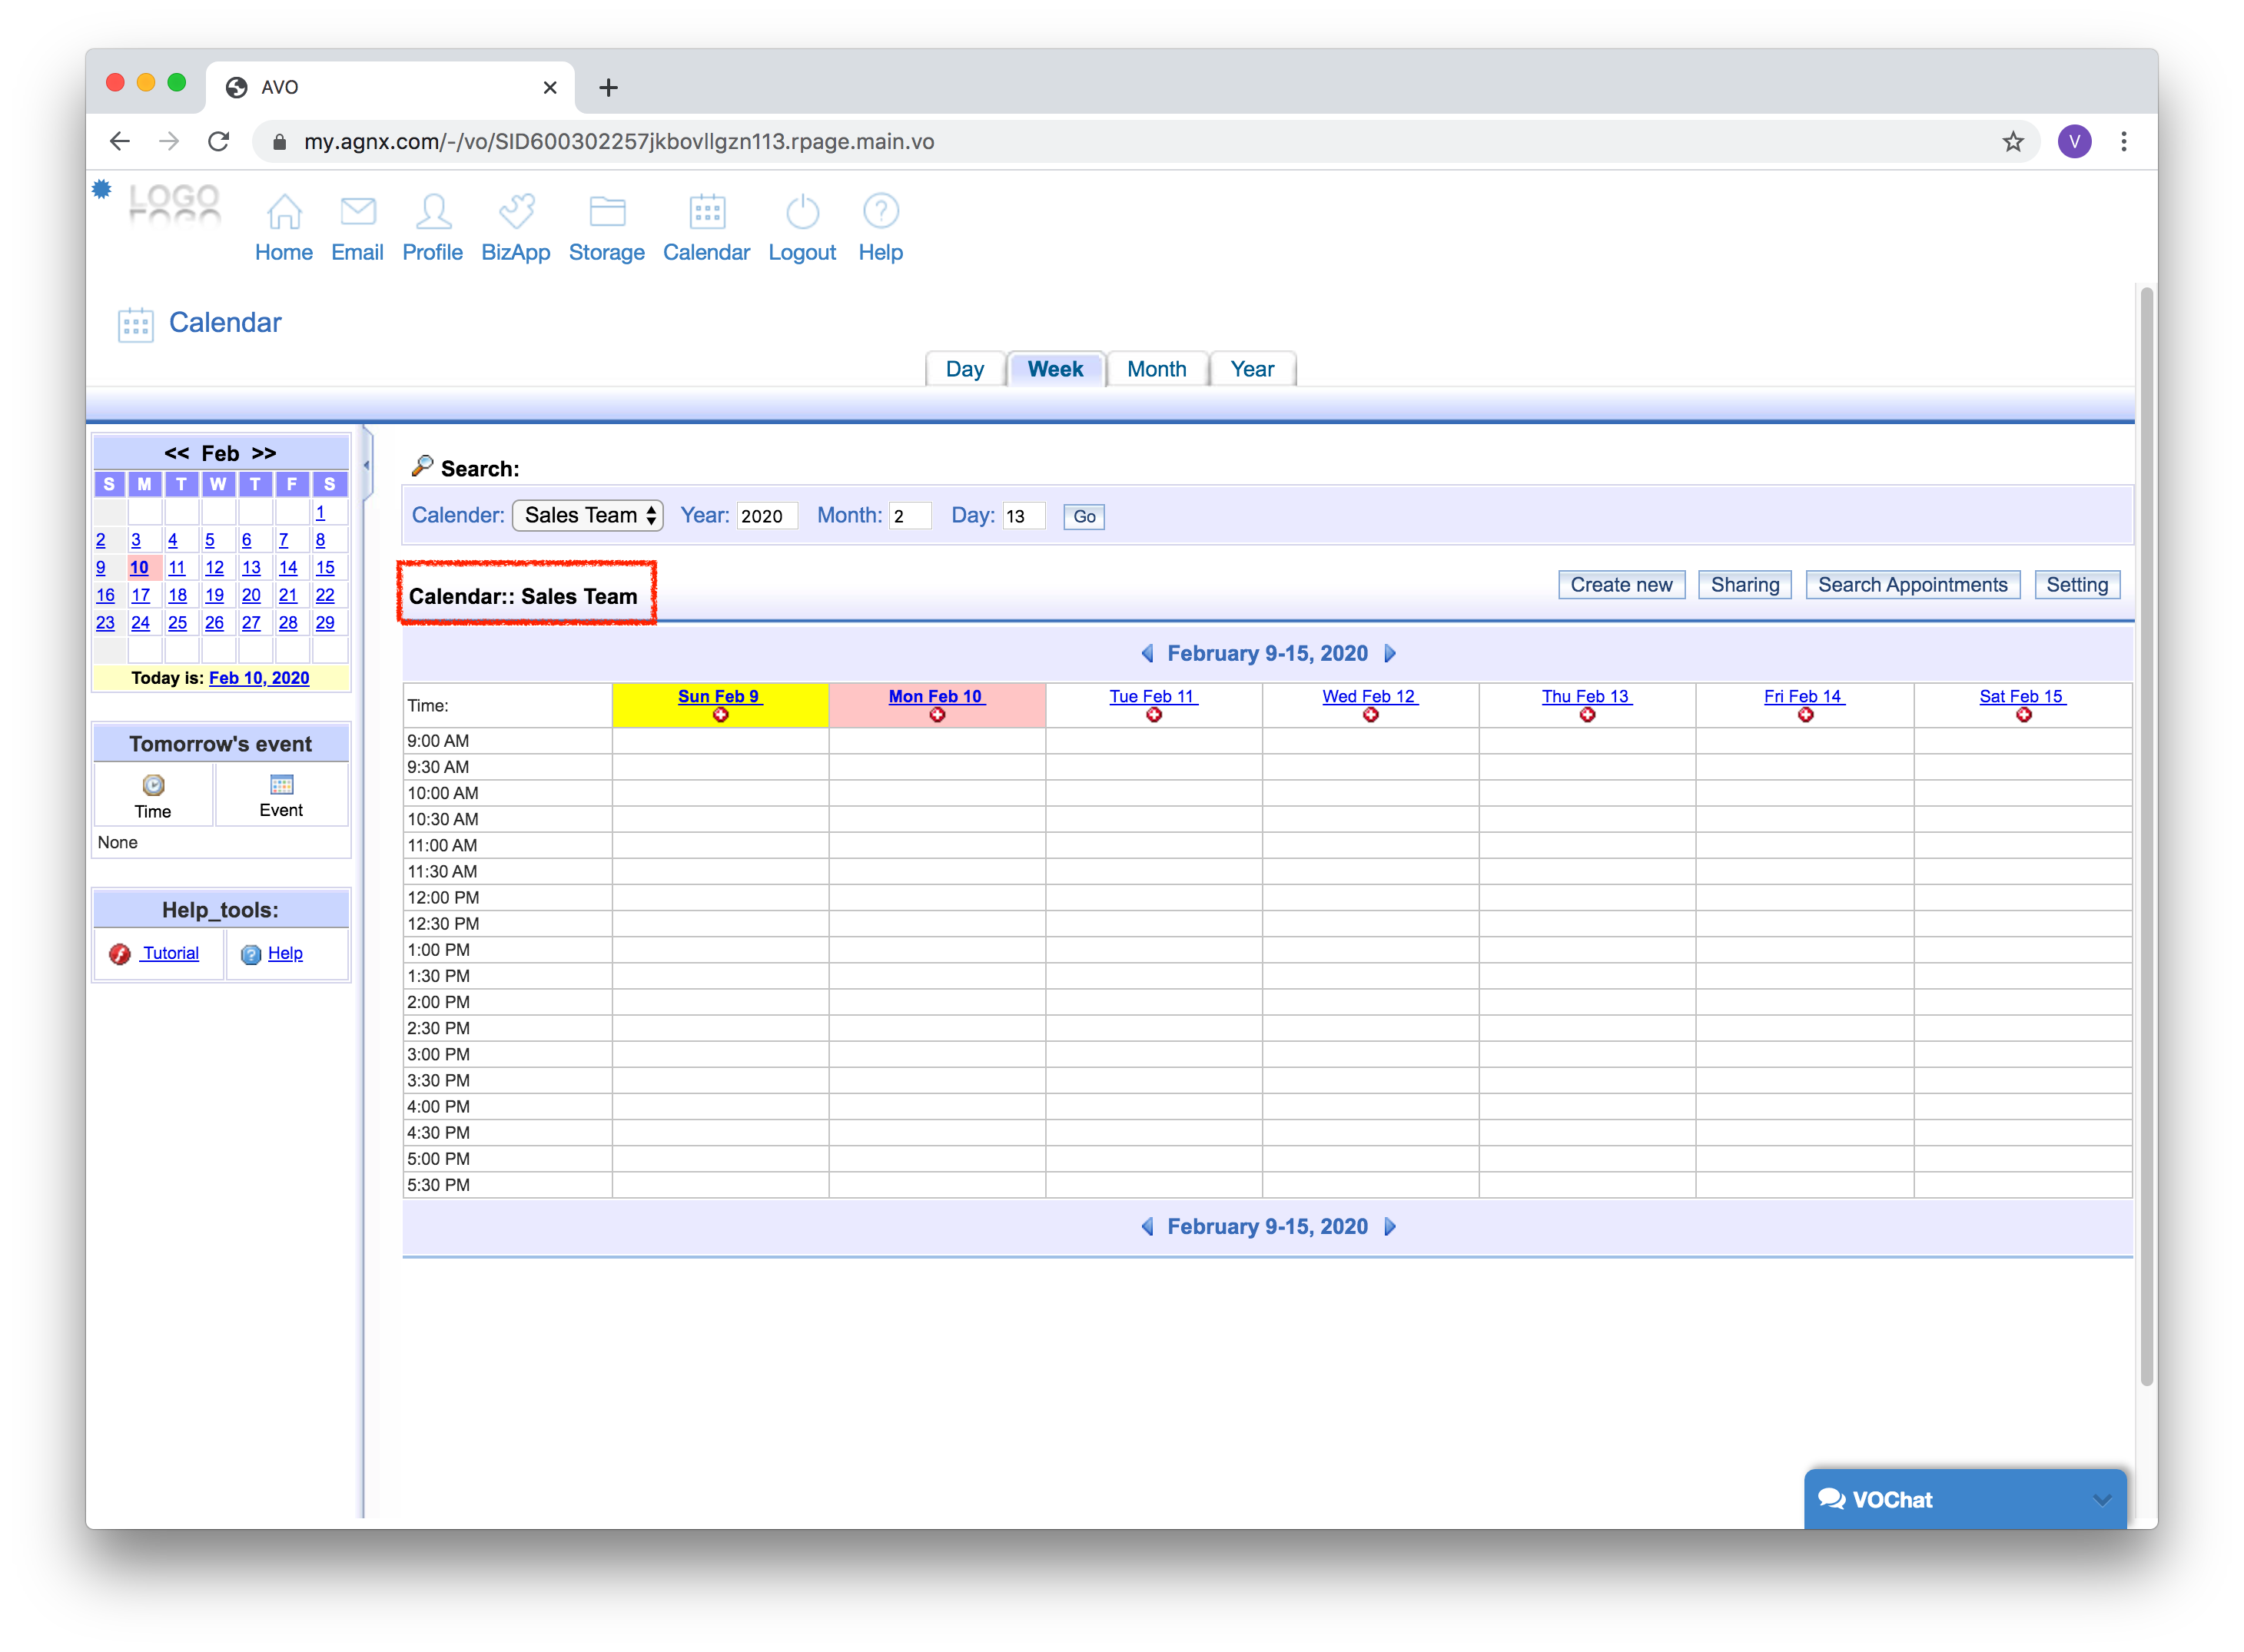Collapse the left sidebar with small arrow handle
This screenshot has width=2244, height=1652.
click(x=367, y=465)
